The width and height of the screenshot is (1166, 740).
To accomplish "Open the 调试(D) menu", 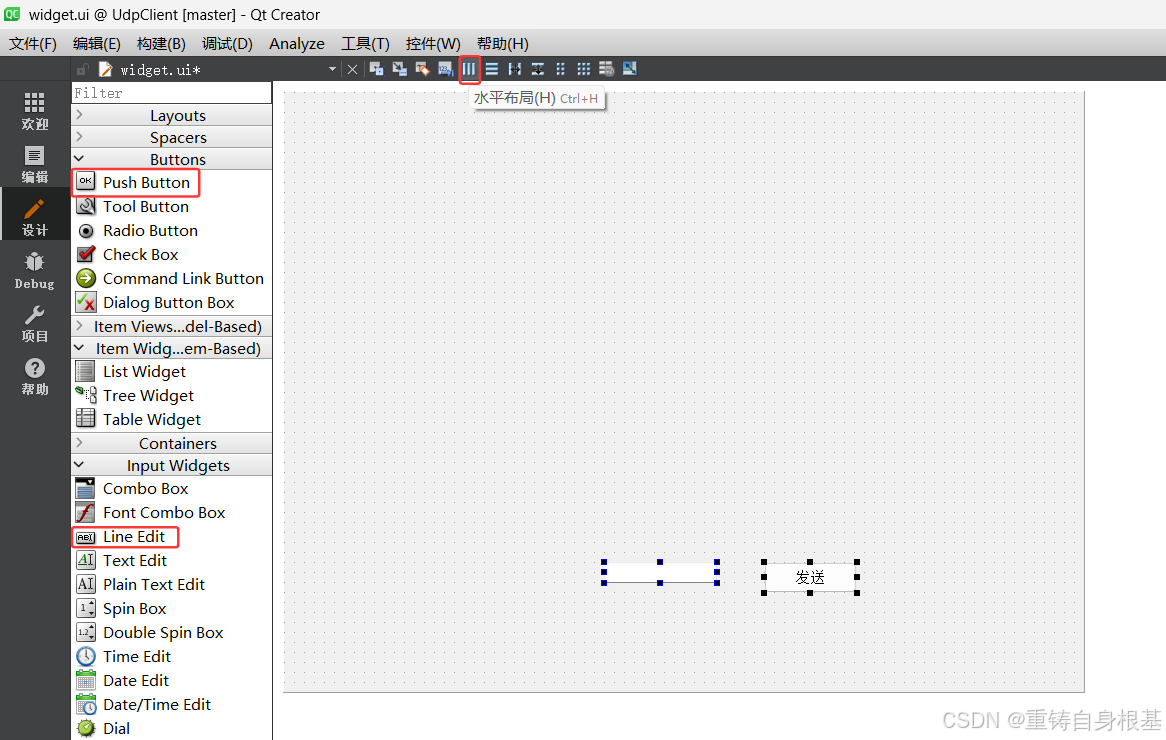I will click(x=228, y=44).
